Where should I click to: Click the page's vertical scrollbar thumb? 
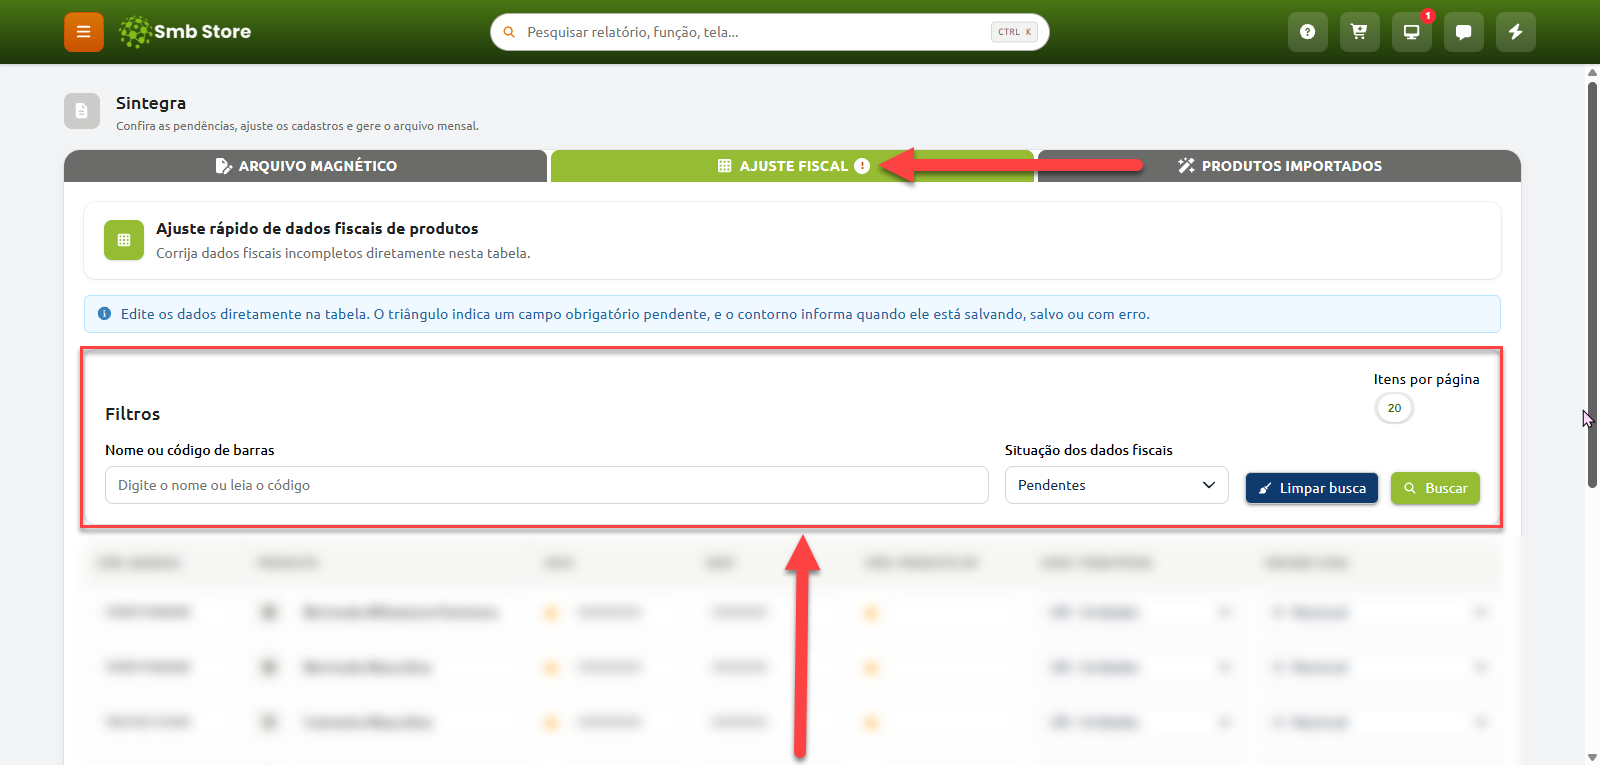point(1592,285)
